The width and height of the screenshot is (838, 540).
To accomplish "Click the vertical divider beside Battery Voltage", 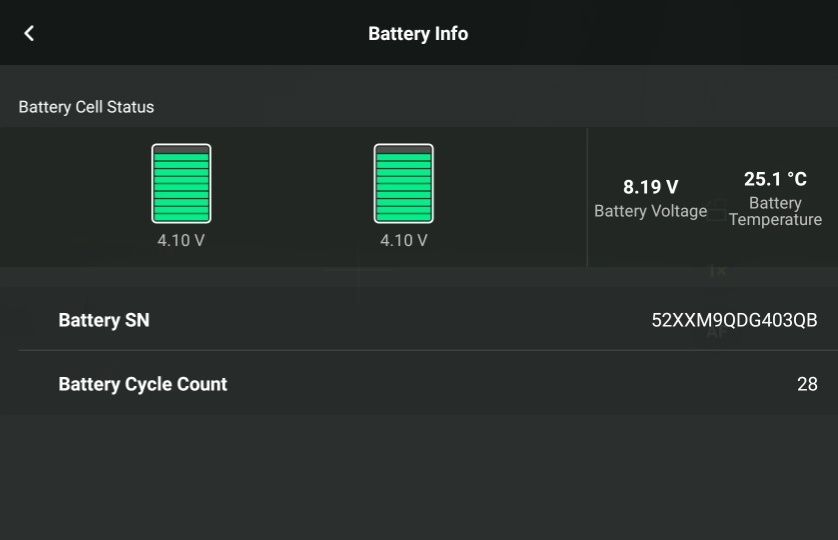I will click(x=587, y=197).
